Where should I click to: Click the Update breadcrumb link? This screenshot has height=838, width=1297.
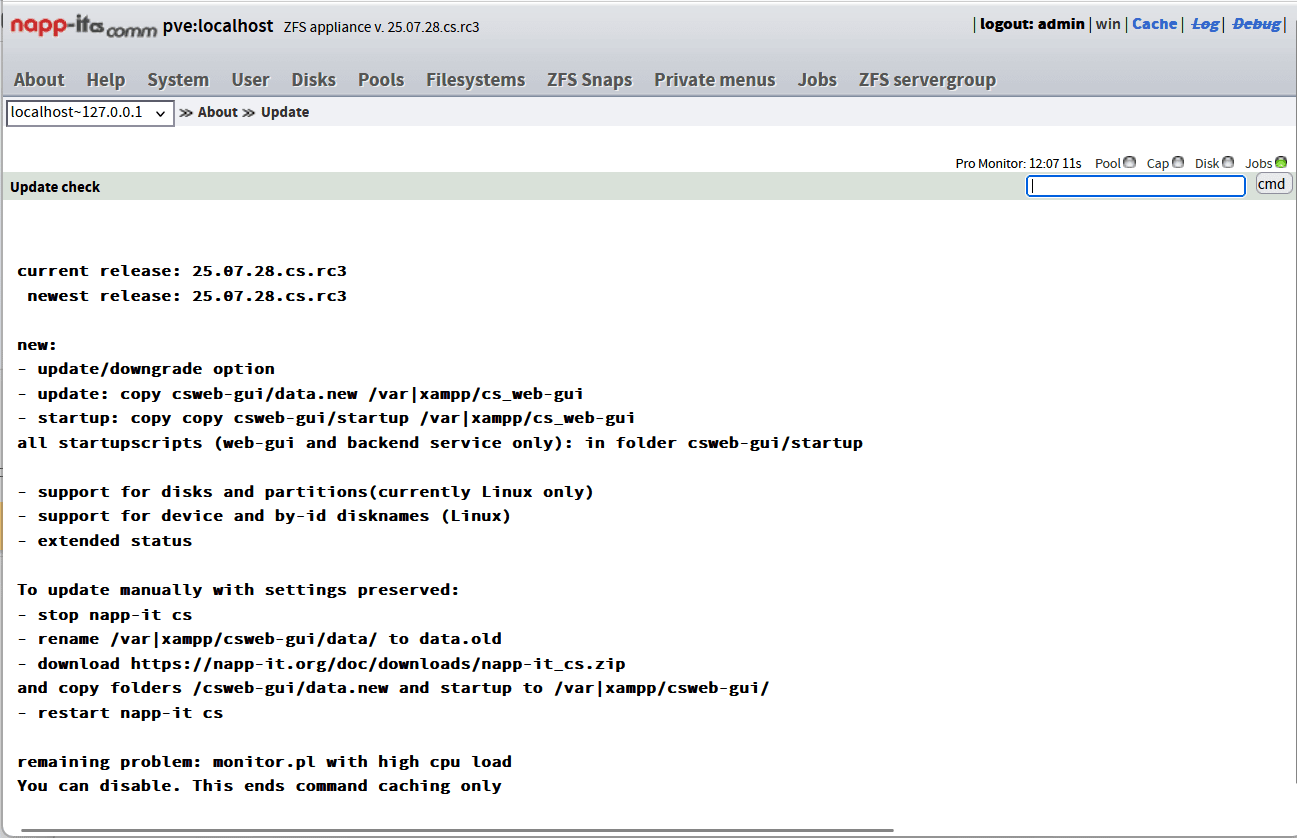pos(285,112)
